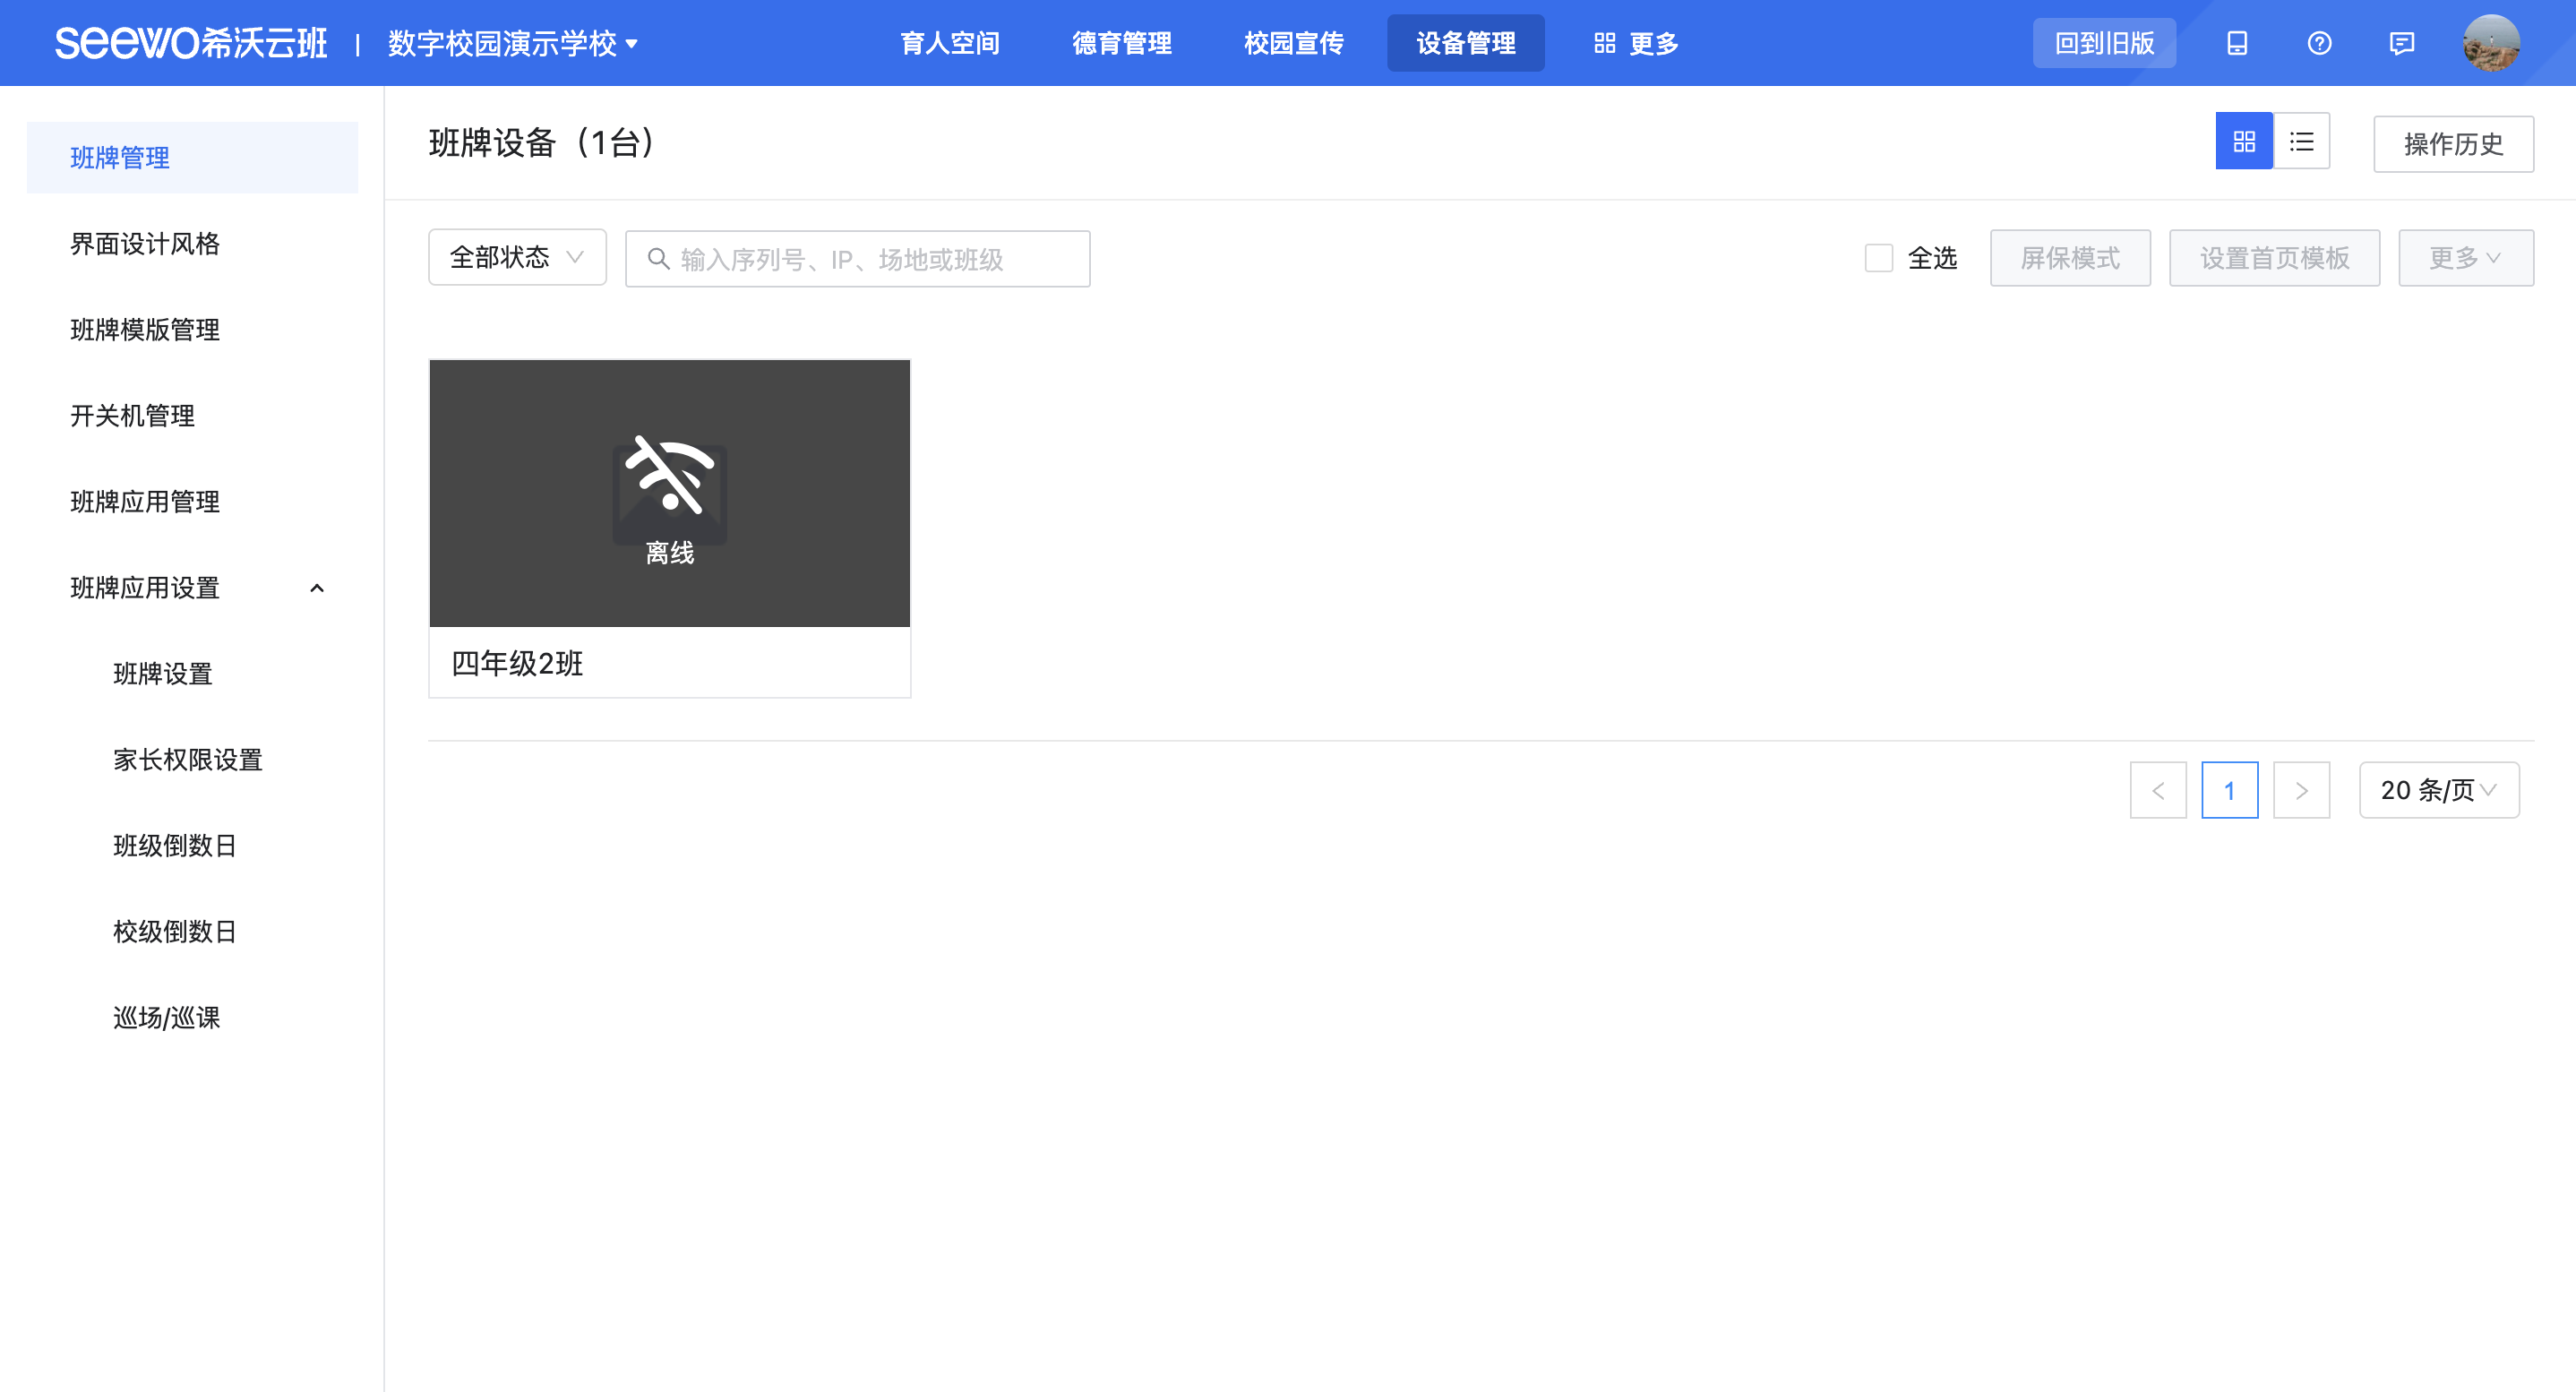Open the user avatar profile

(2490, 43)
